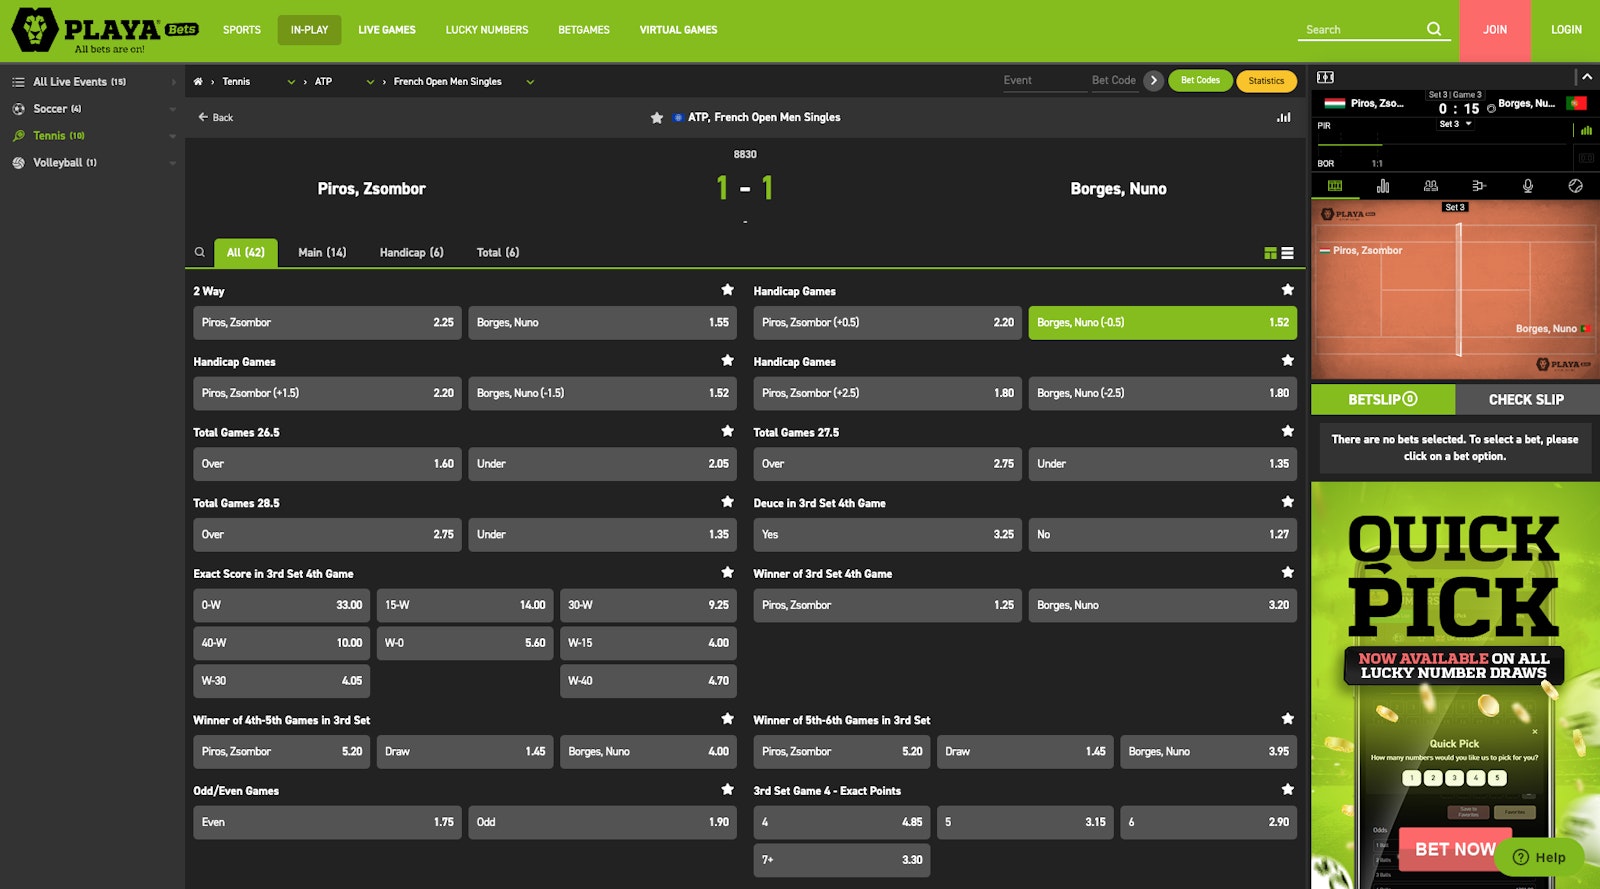The width and height of the screenshot is (1600, 889).
Task: Switch to single-column list view
Action: point(1288,253)
